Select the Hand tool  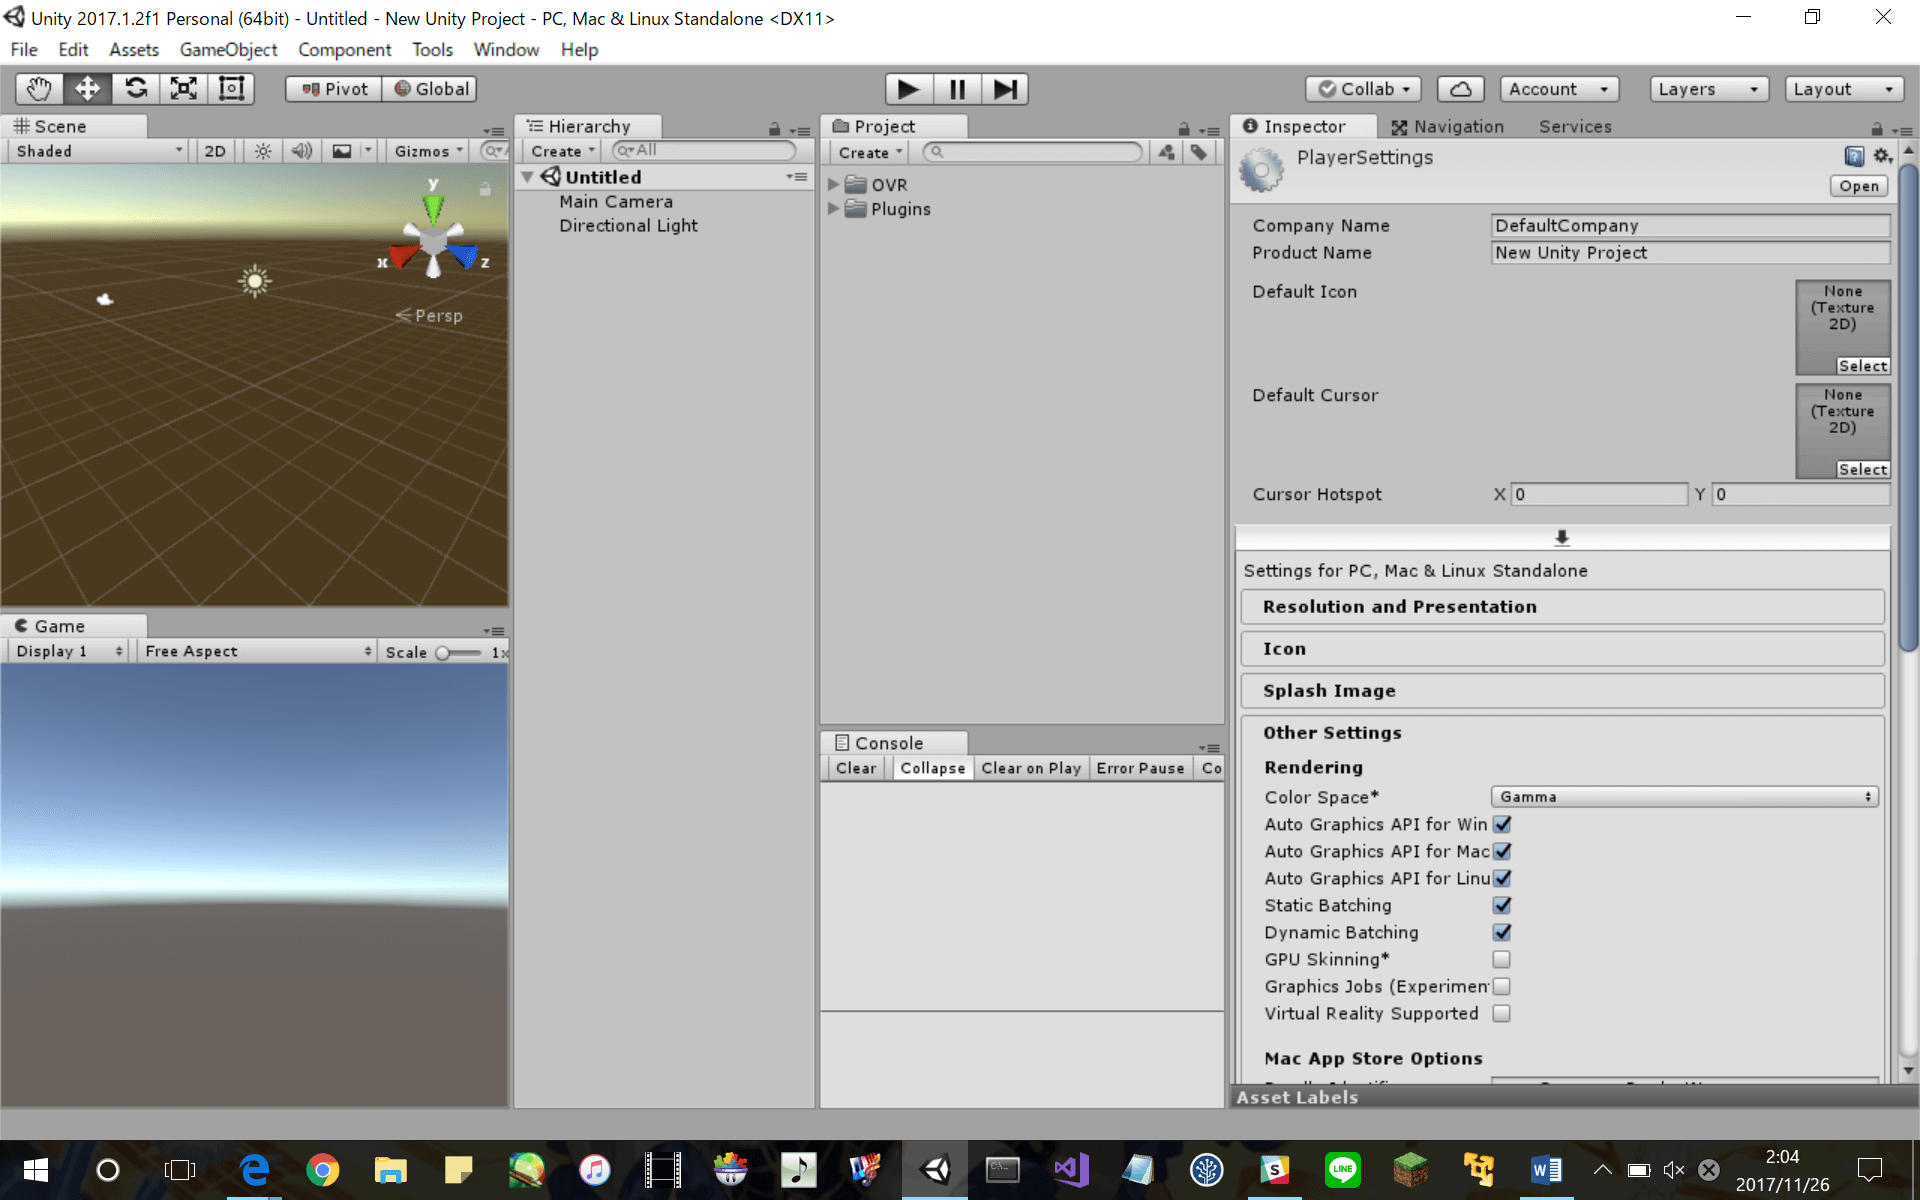40,89
